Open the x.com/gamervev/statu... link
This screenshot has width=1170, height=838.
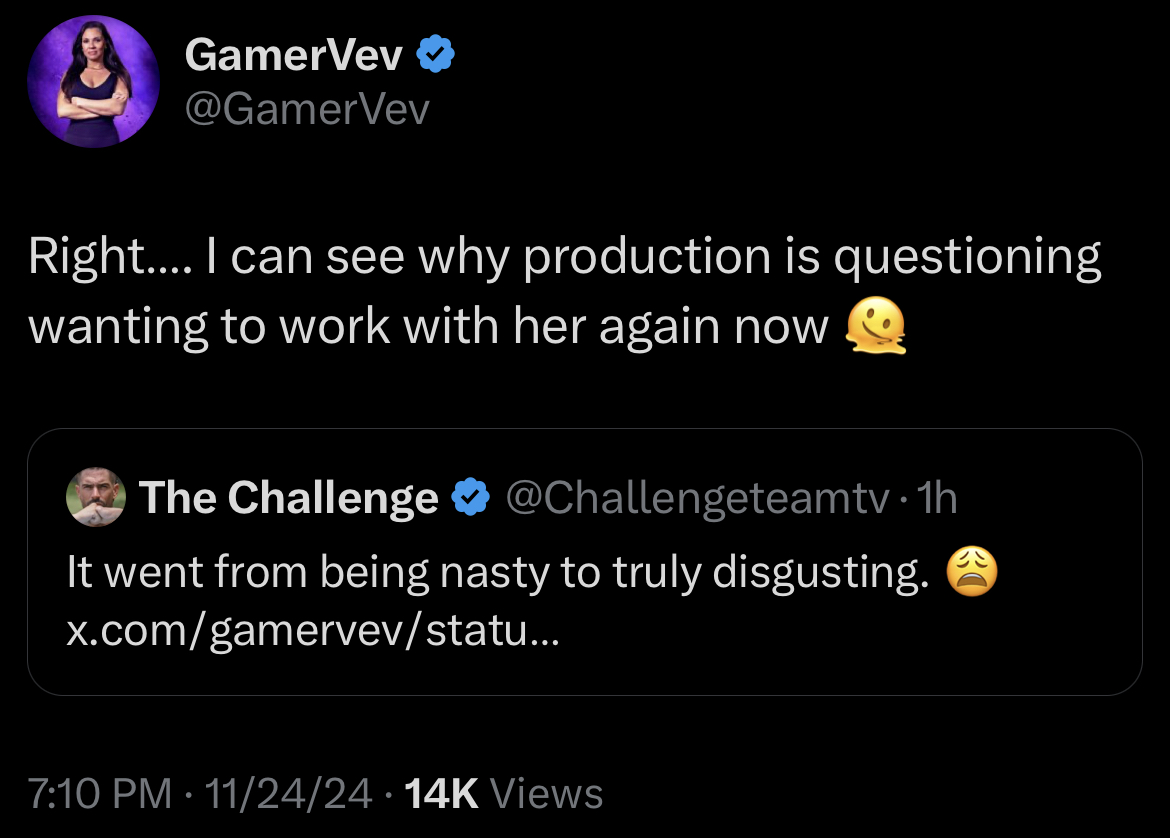(x=313, y=631)
